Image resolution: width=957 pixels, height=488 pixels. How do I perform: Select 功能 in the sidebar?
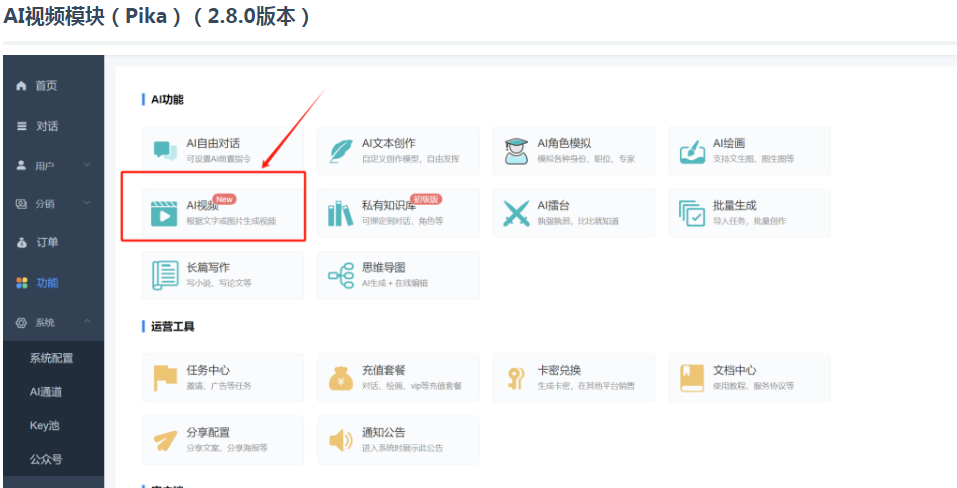(47, 283)
